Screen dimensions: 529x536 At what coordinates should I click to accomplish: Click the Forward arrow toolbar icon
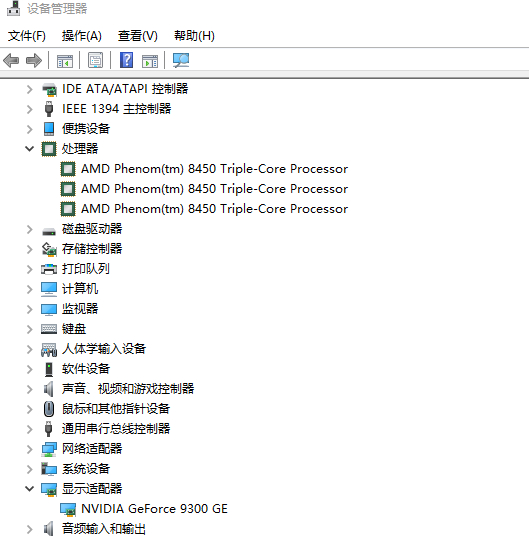pos(33,61)
